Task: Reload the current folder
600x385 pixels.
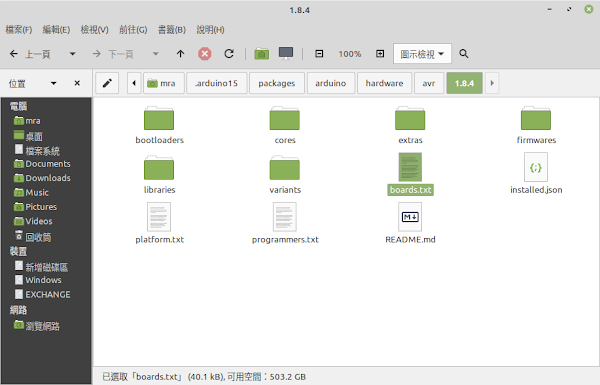Action: [229, 54]
